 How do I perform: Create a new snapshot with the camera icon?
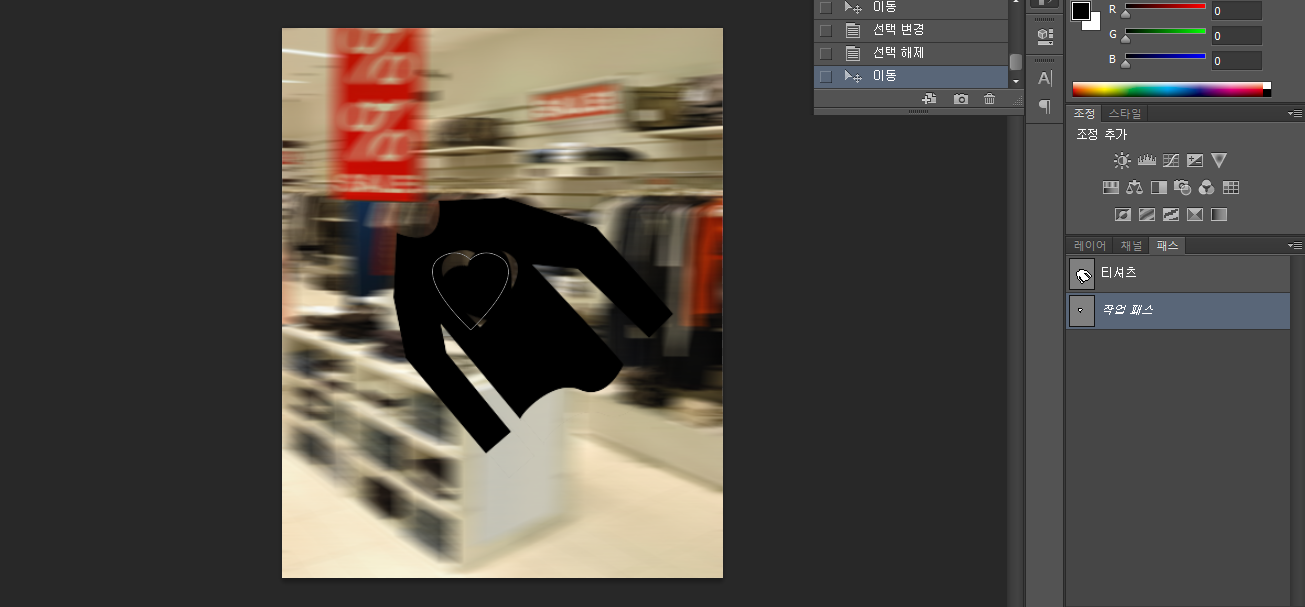pyautogui.click(x=961, y=99)
